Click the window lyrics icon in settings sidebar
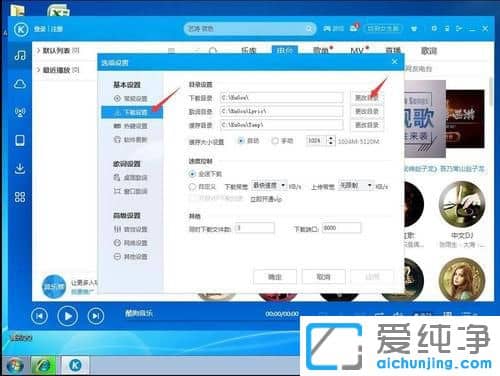The height and width of the screenshot is (376, 500). pos(117,191)
